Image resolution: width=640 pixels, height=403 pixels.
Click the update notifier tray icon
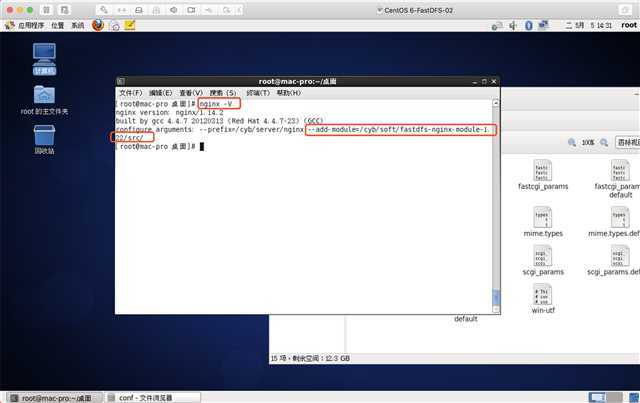coord(497,26)
